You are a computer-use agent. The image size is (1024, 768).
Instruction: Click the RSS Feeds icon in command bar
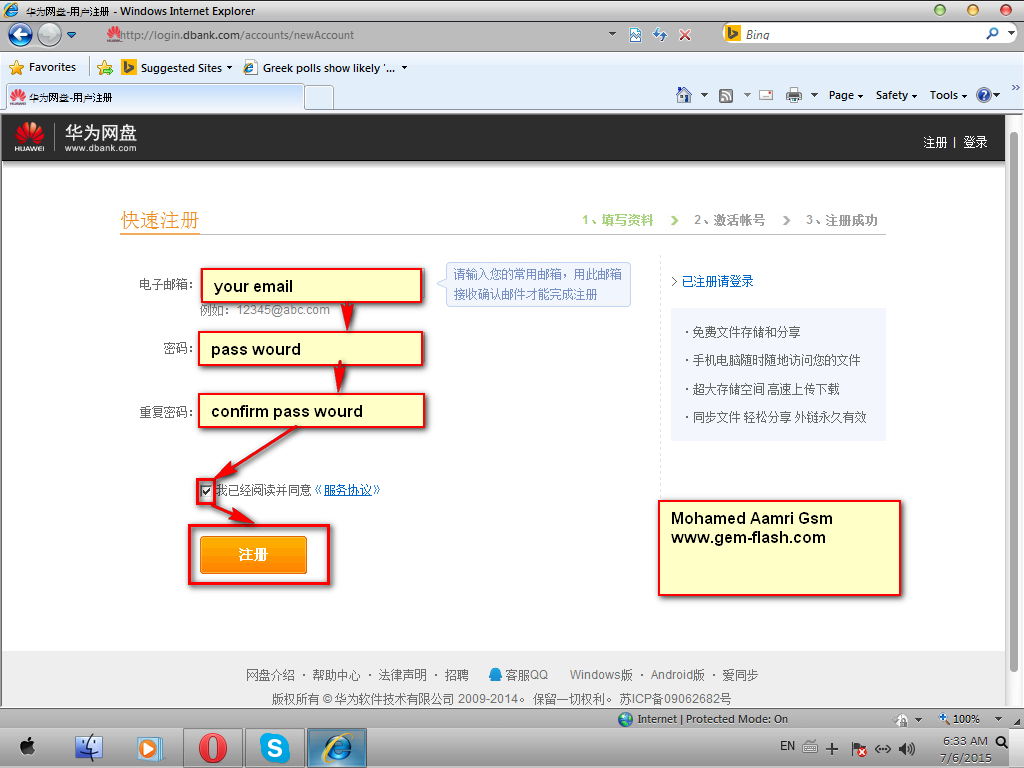(726, 95)
